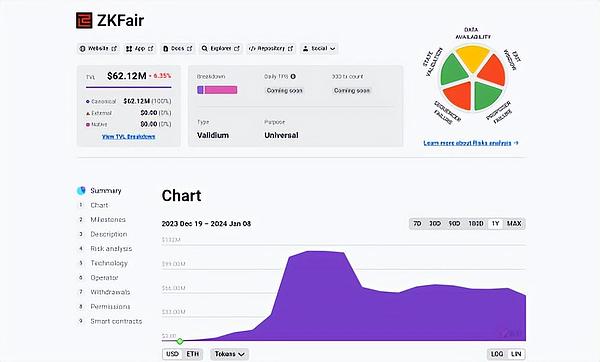The image size is (600, 362).
Task: Click the Summary sidebar icon
Action: click(x=81, y=191)
